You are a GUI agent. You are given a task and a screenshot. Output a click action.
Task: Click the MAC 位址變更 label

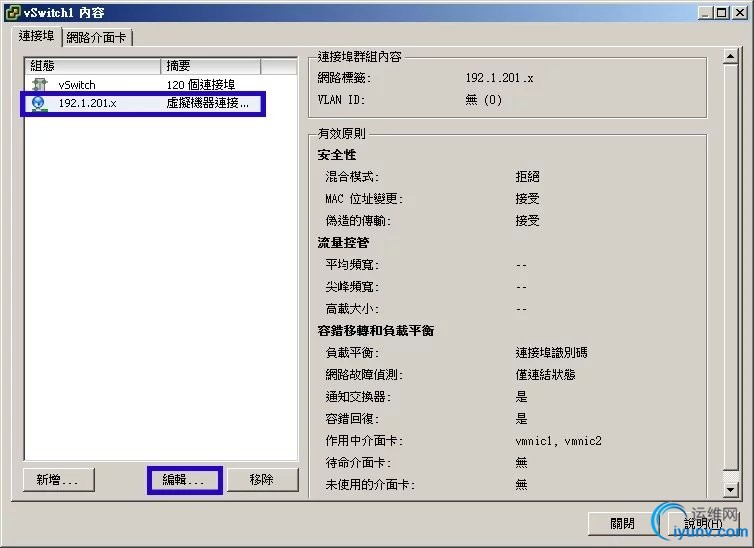(x=364, y=199)
